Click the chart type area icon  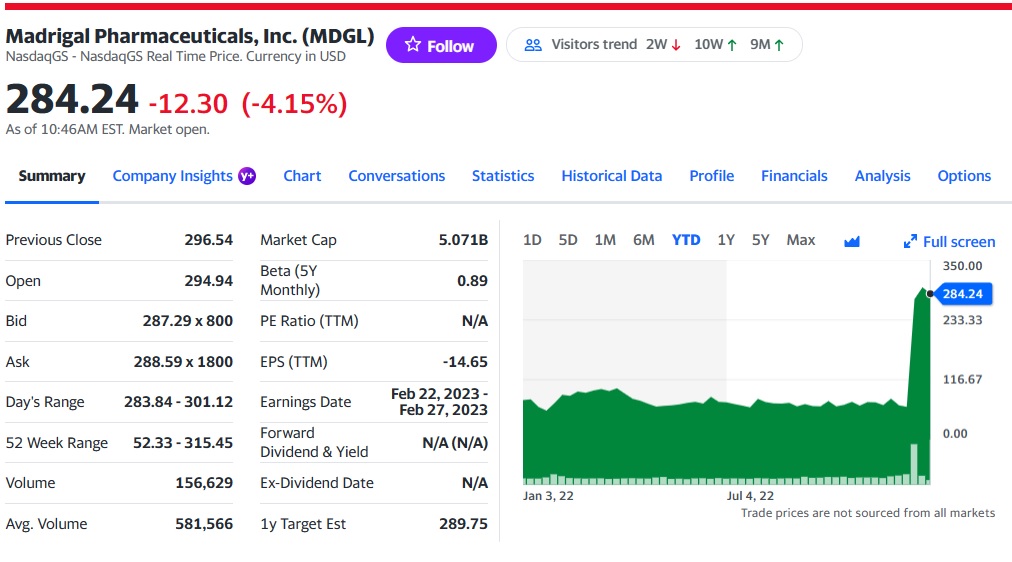click(x=852, y=241)
